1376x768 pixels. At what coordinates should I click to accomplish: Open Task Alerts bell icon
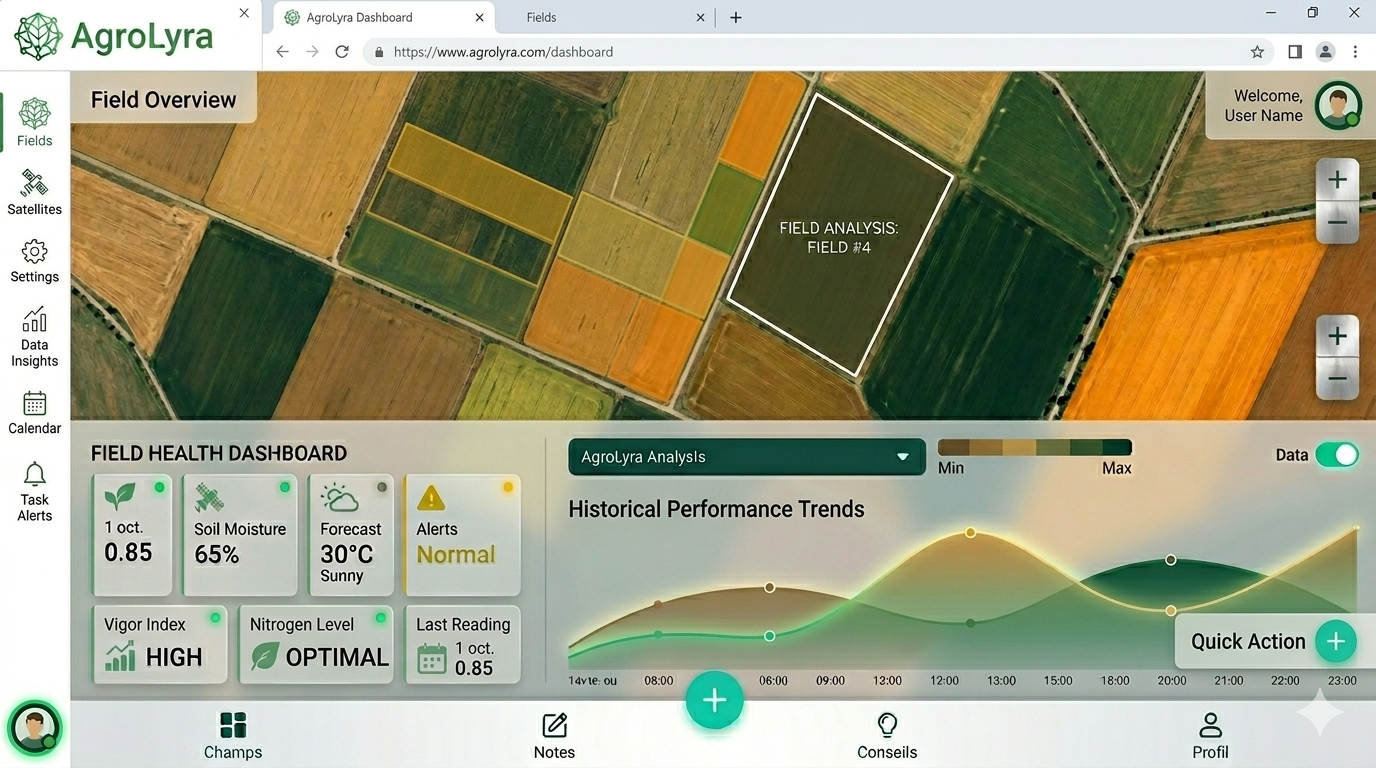34,474
